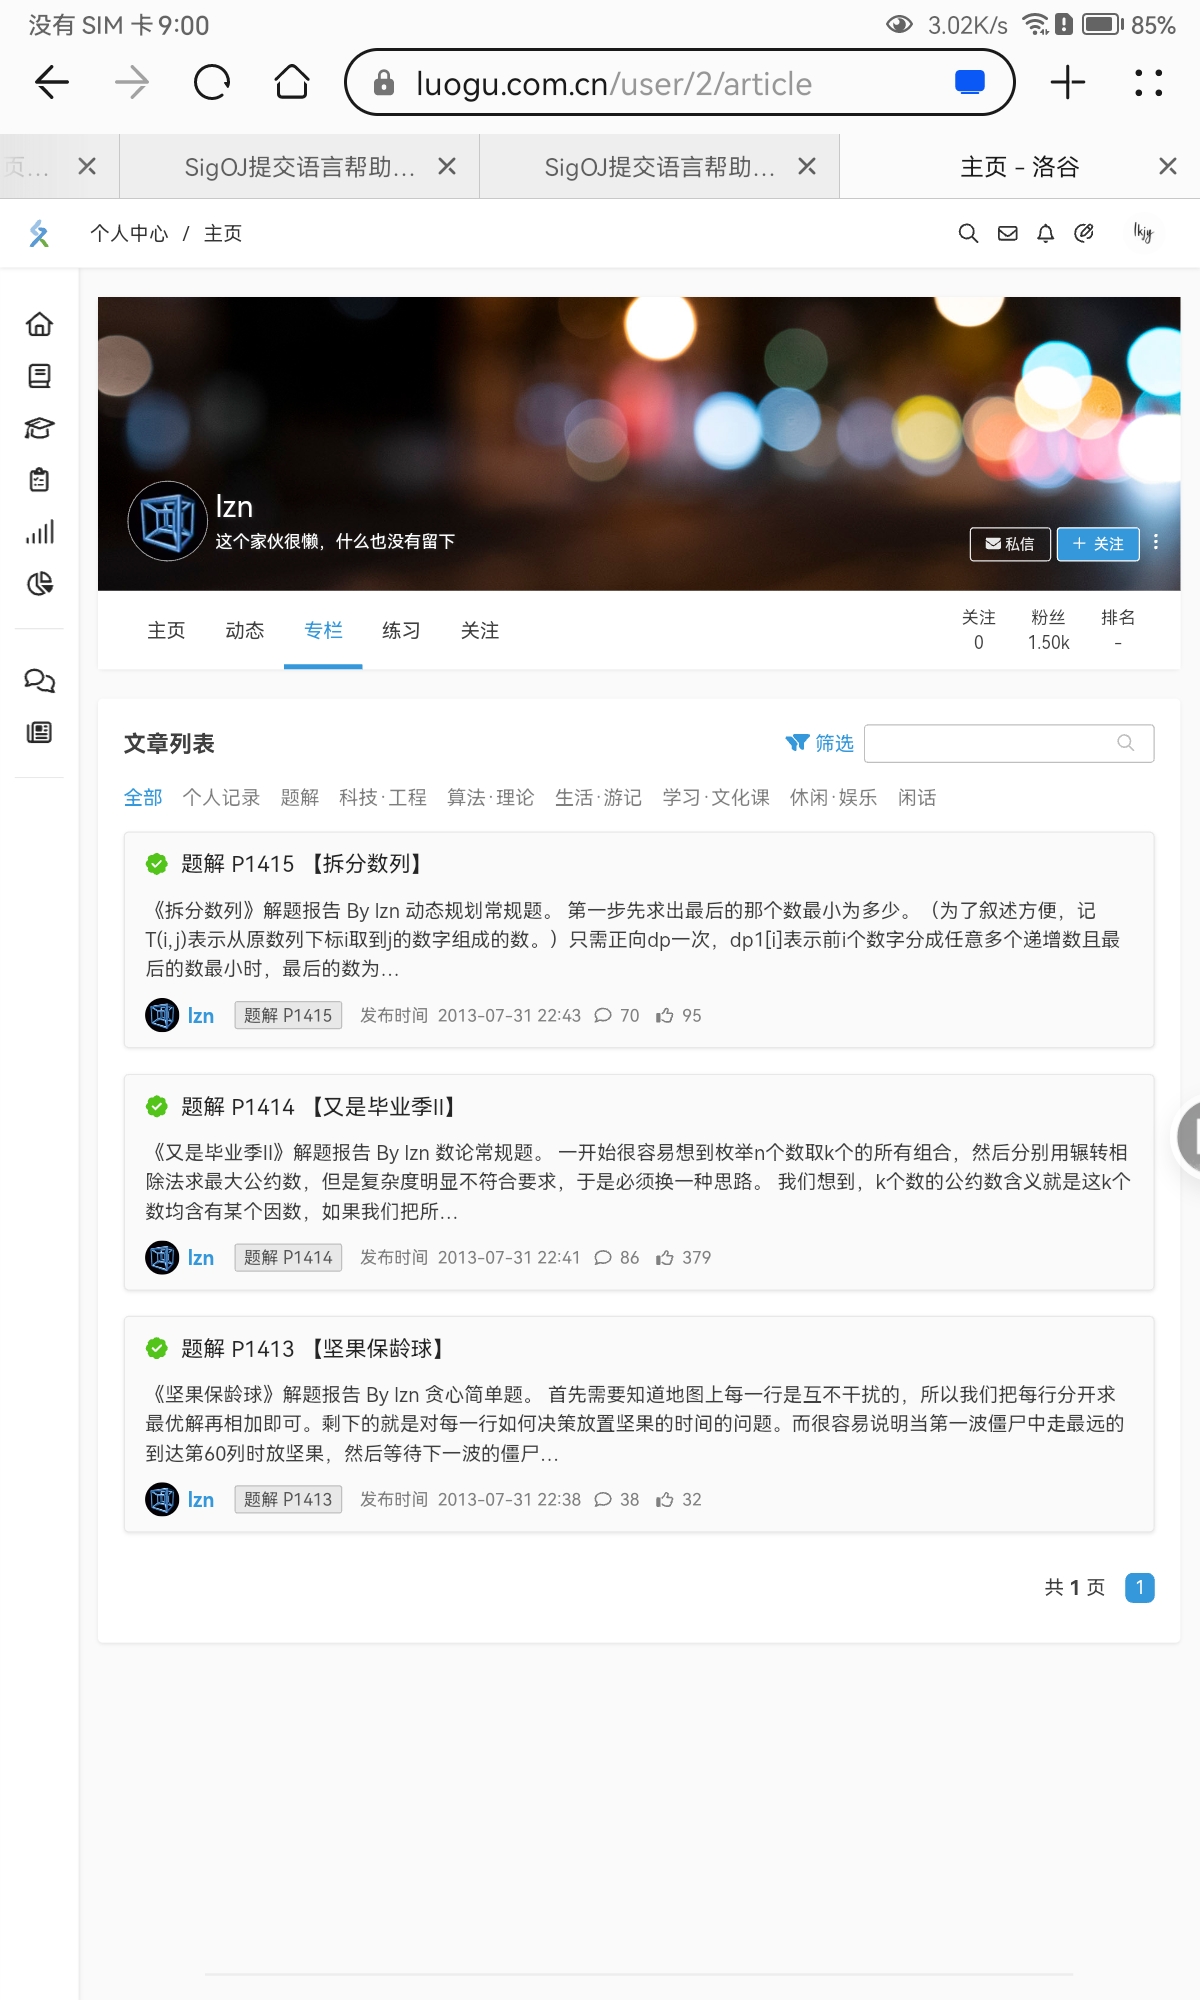This screenshot has width=1200, height=2000.
Task: Select the 算法·理论 article category
Action: tap(490, 798)
